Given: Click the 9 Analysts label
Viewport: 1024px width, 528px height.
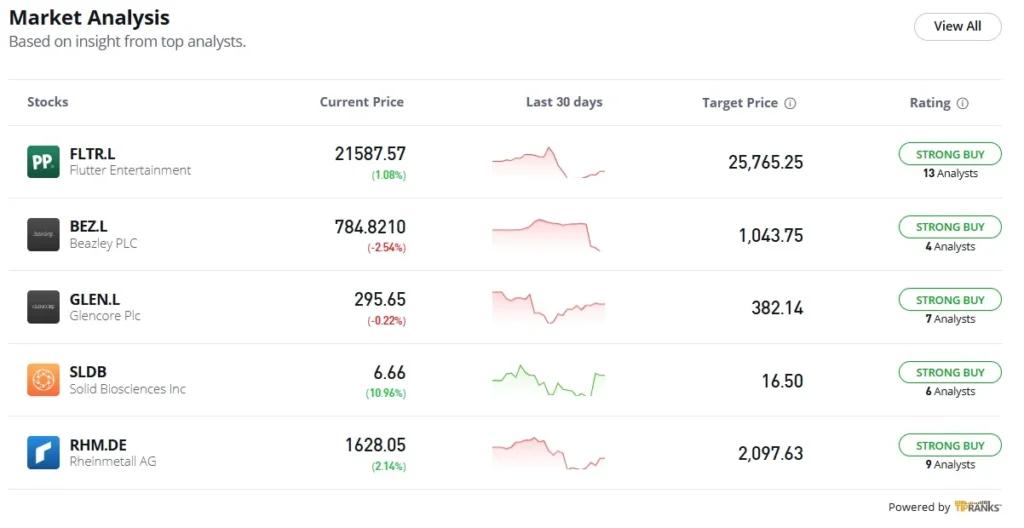Looking at the screenshot, I should coord(950,465).
